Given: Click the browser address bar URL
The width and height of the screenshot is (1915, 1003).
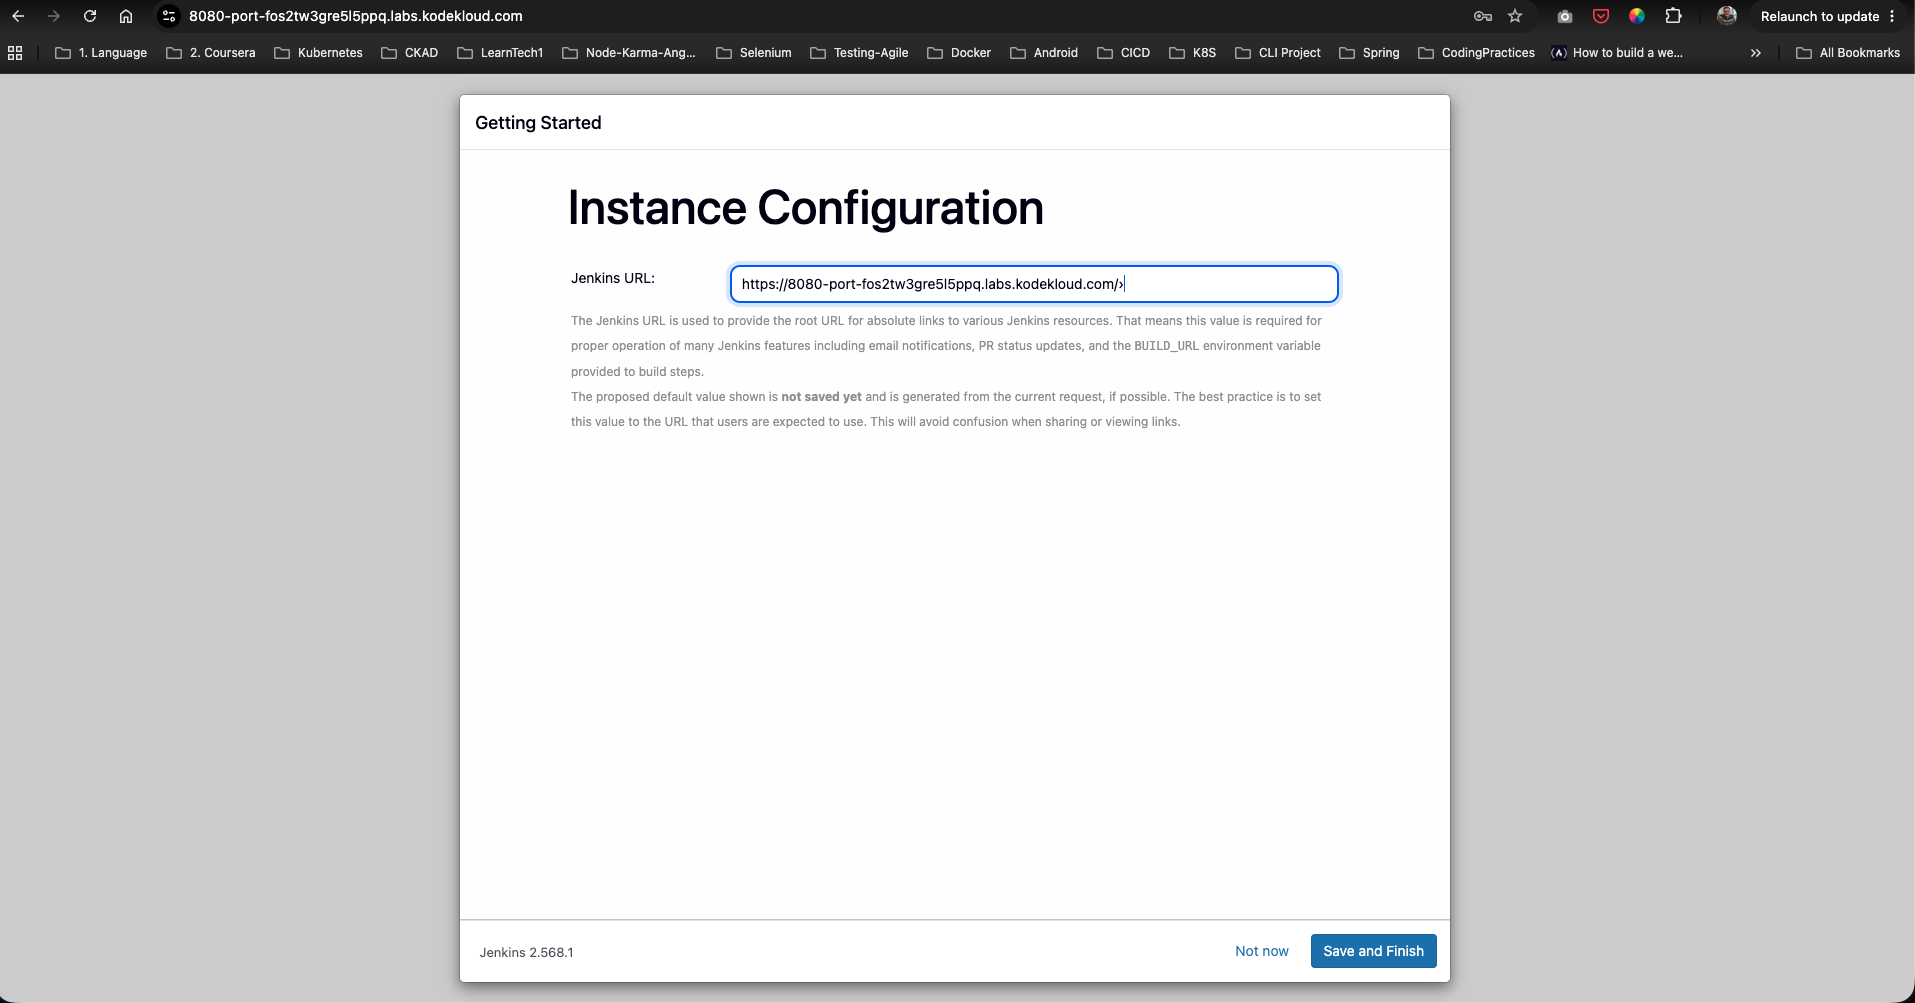Looking at the screenshot, I should tap(355, 16).
